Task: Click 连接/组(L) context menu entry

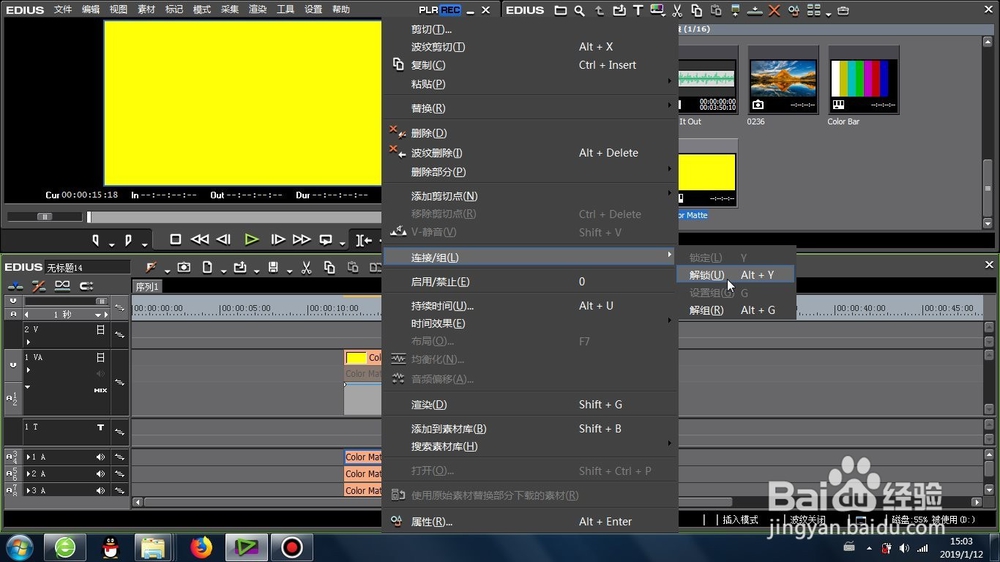Action: click(x=529, y=257)
